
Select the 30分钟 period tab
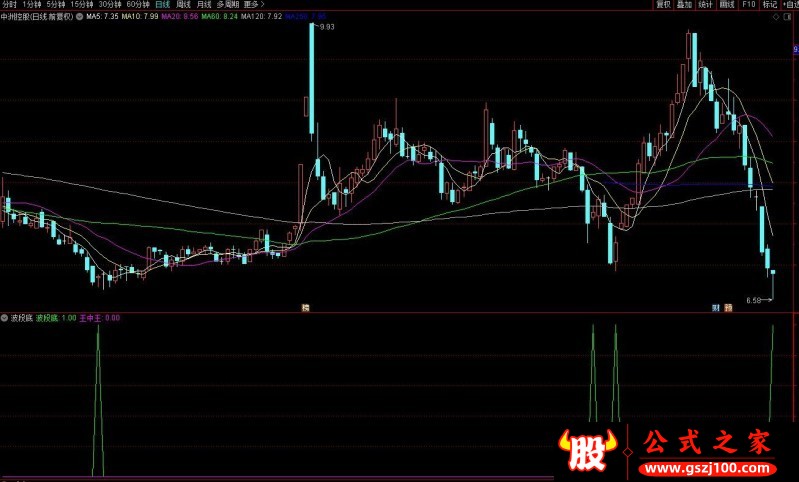click(110, 4)
